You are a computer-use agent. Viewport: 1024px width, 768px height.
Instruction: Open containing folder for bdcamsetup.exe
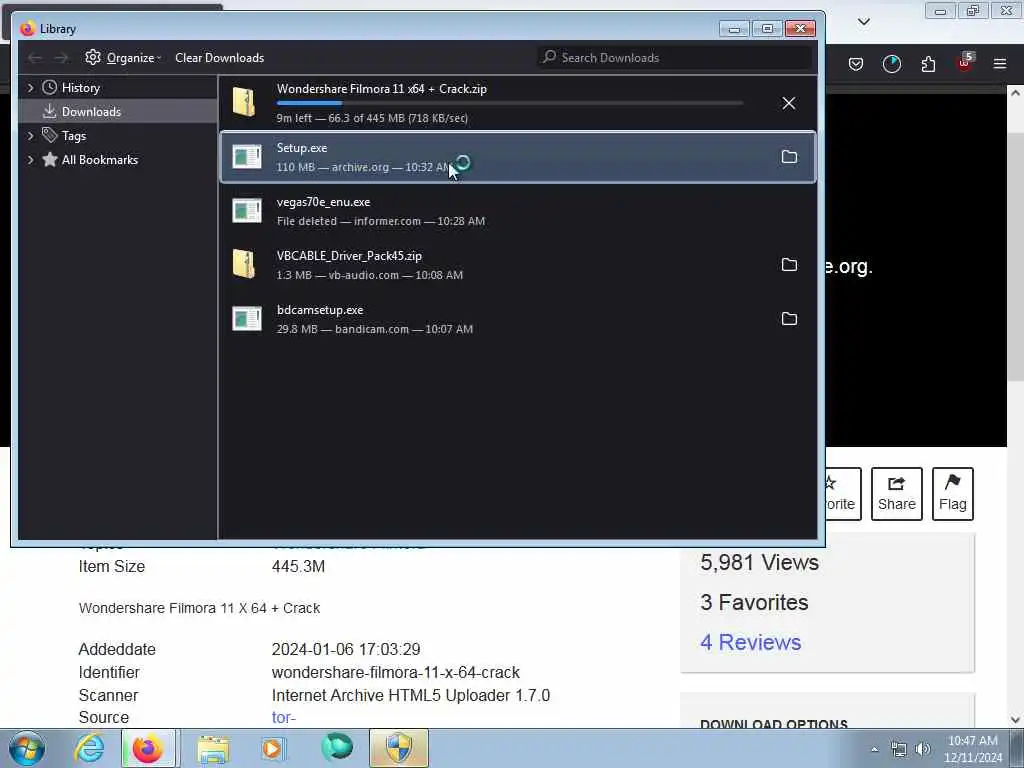click(789, 319)
